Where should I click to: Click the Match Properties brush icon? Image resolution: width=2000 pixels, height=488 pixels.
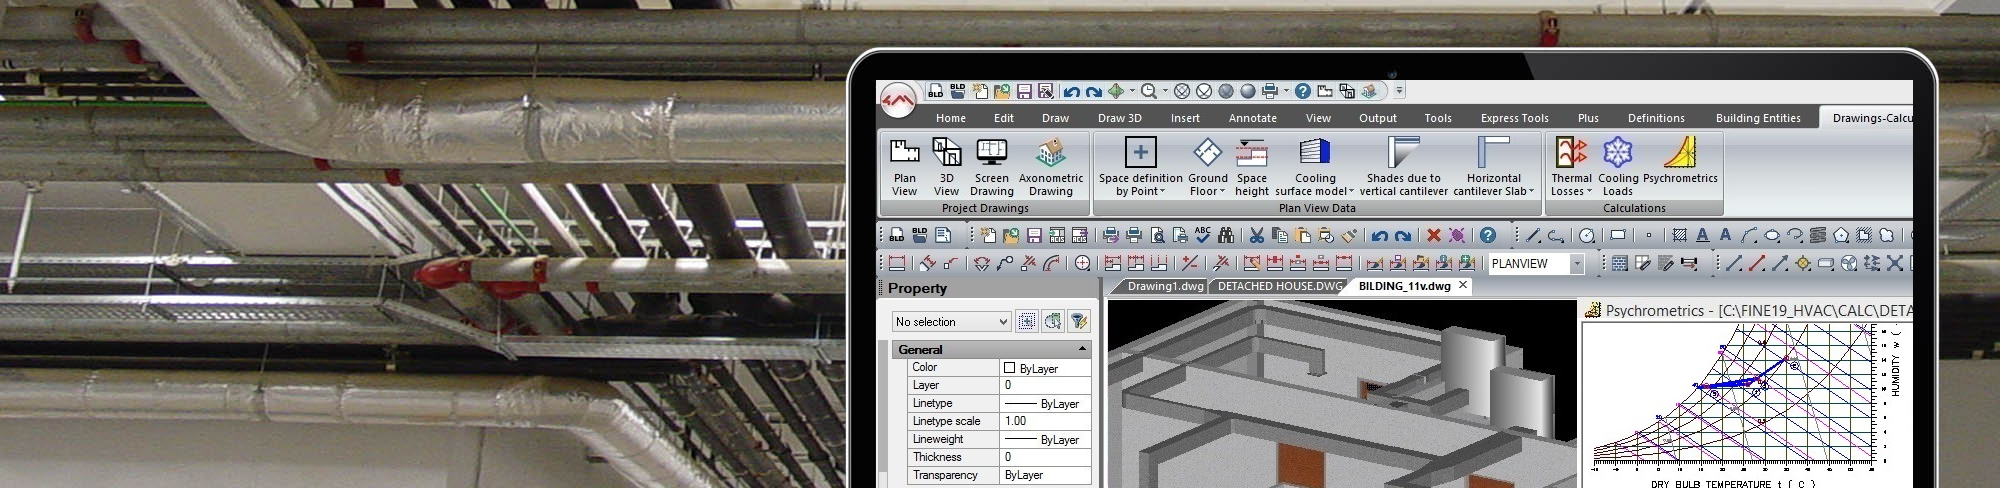[1349, 235]
